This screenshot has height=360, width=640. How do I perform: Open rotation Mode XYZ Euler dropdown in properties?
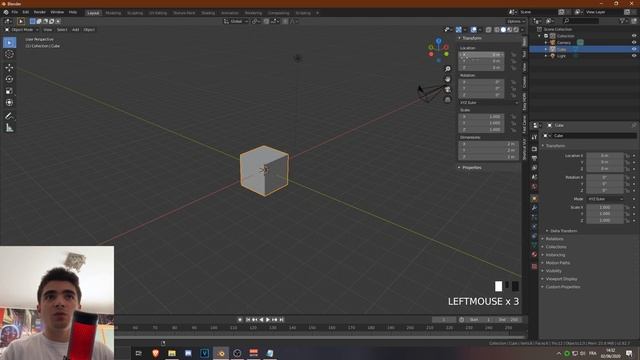coord(606,199)
